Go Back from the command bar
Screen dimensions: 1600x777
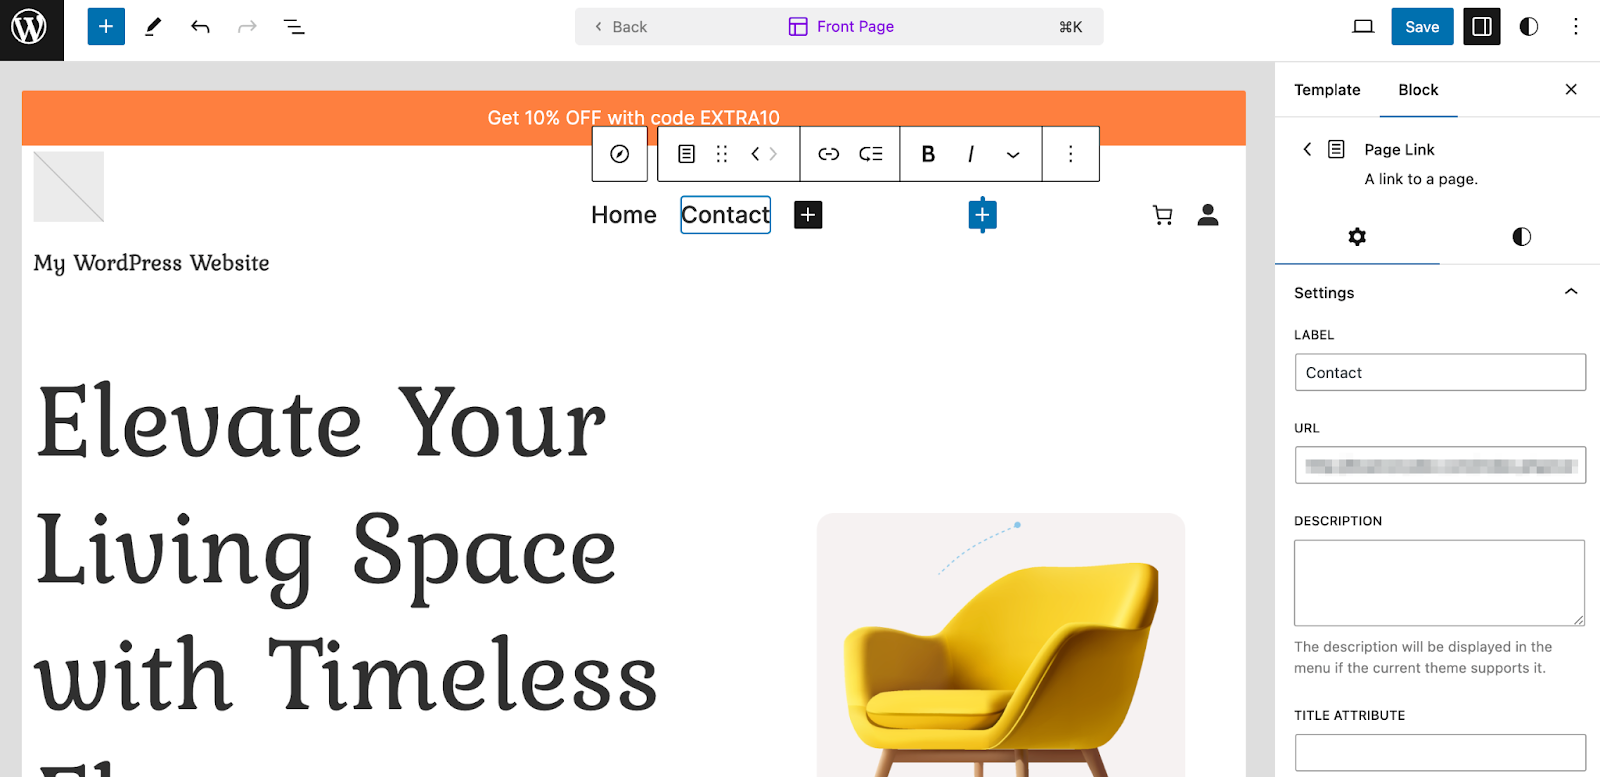(620, 27)
